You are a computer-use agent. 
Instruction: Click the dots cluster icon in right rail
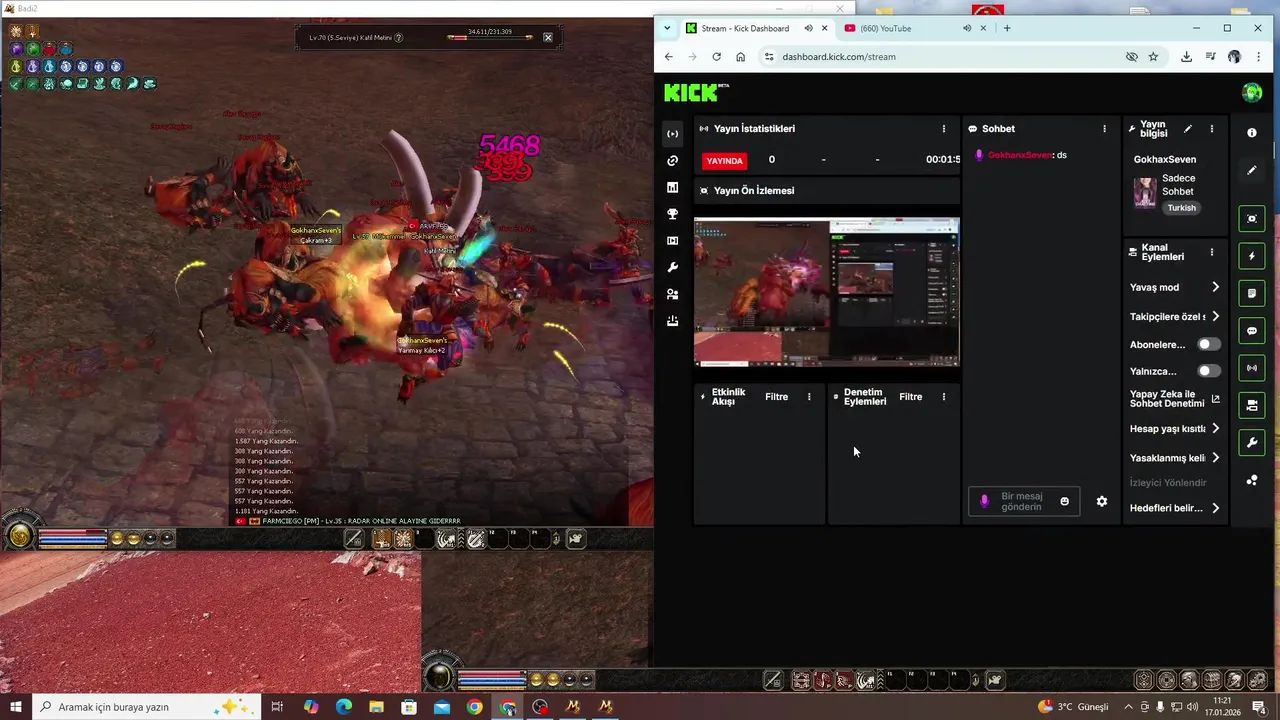(x=1252, y=480)
